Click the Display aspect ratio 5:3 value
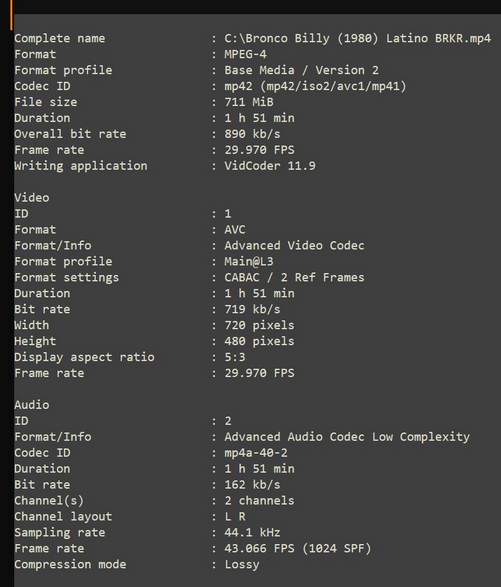This screenshot has width=501, height=587. click(x=235, y=357)
